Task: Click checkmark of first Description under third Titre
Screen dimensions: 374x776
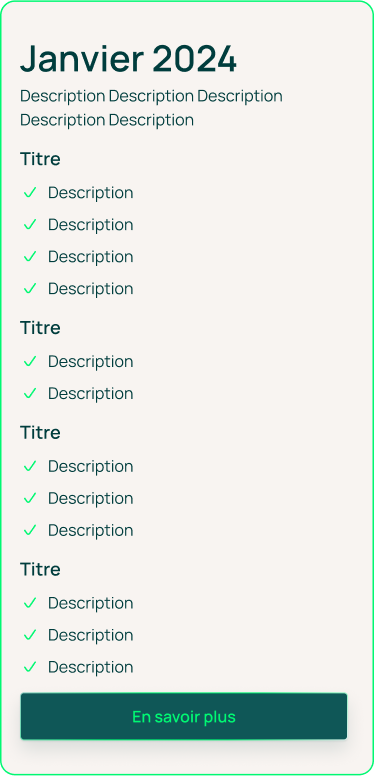Action: coord(30,466)
